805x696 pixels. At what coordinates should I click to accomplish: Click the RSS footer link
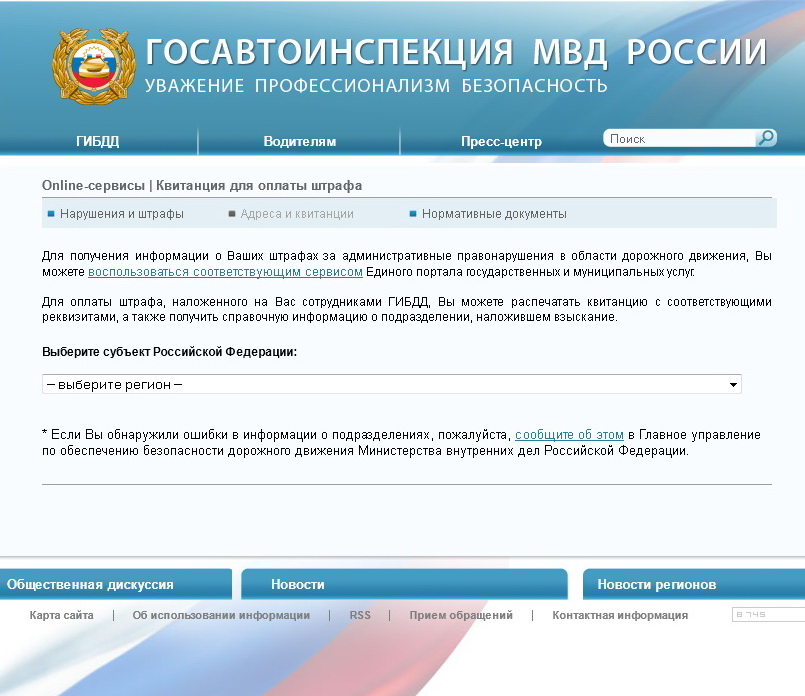[x=360, y=616]
